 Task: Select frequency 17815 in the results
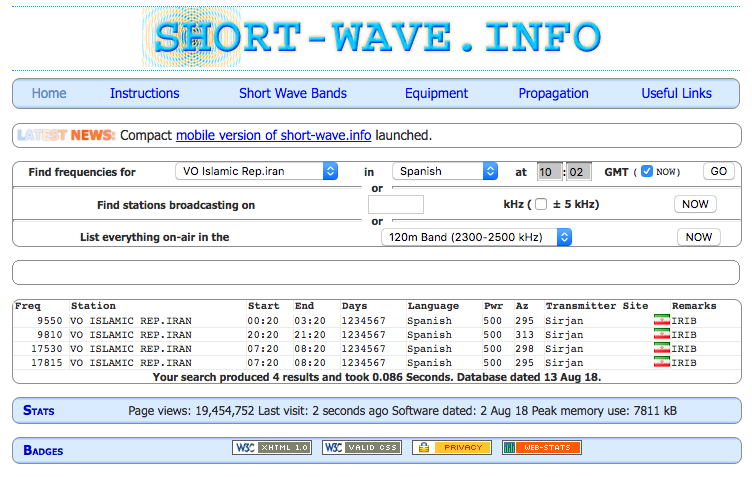click(x=47, y=362)
